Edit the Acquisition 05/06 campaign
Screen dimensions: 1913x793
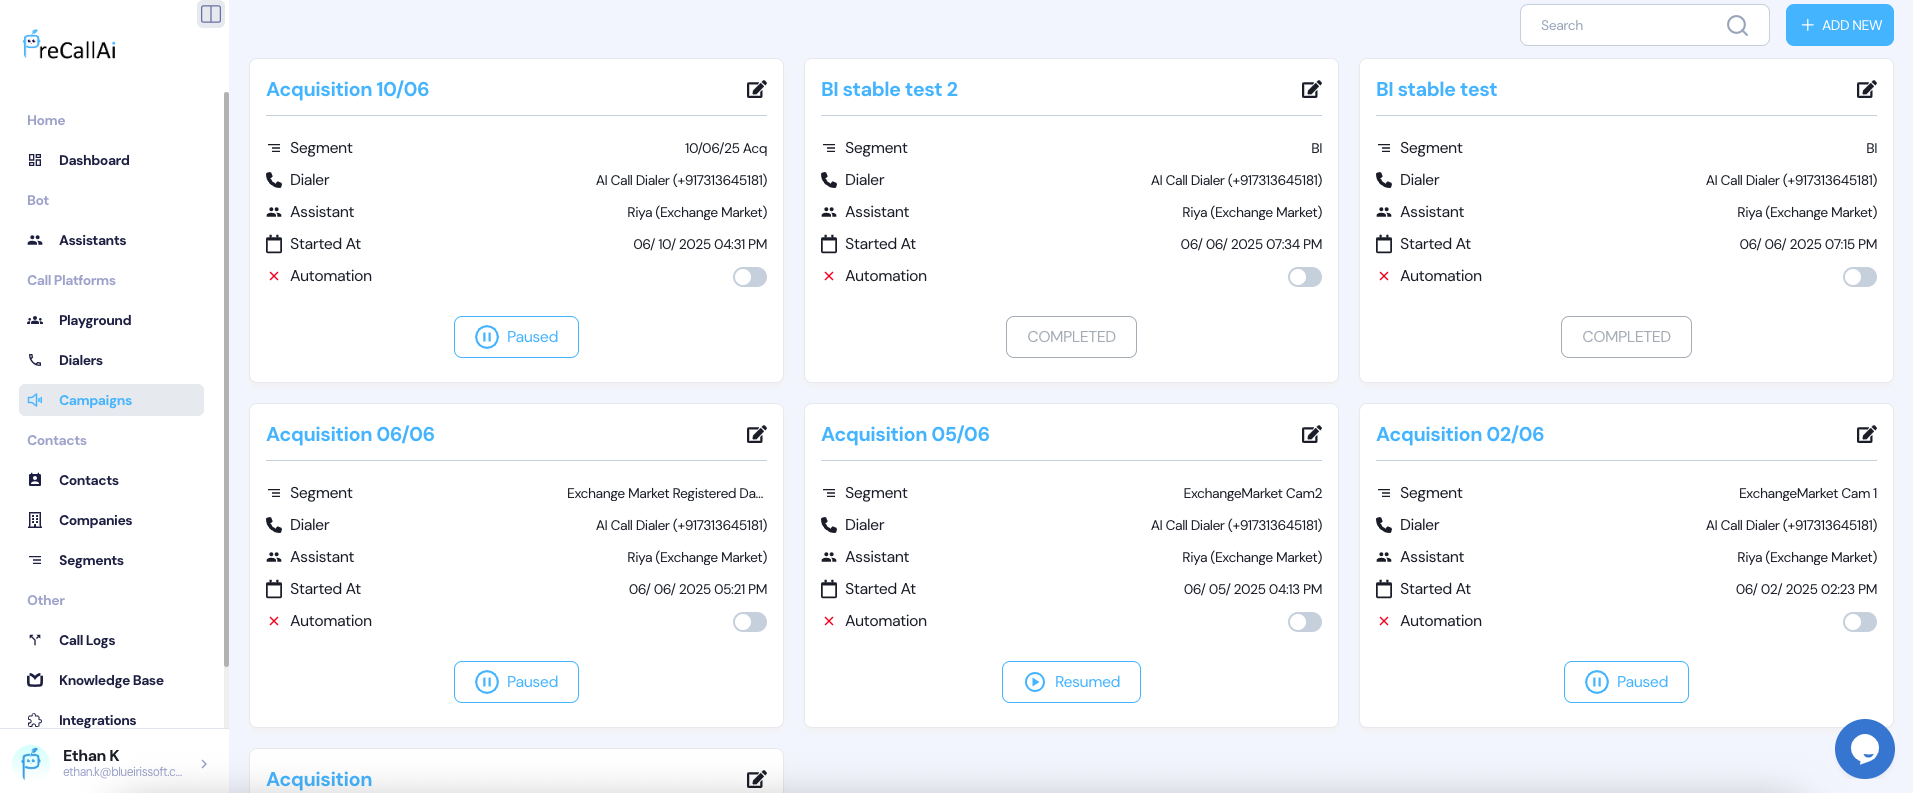(1312, 434)
